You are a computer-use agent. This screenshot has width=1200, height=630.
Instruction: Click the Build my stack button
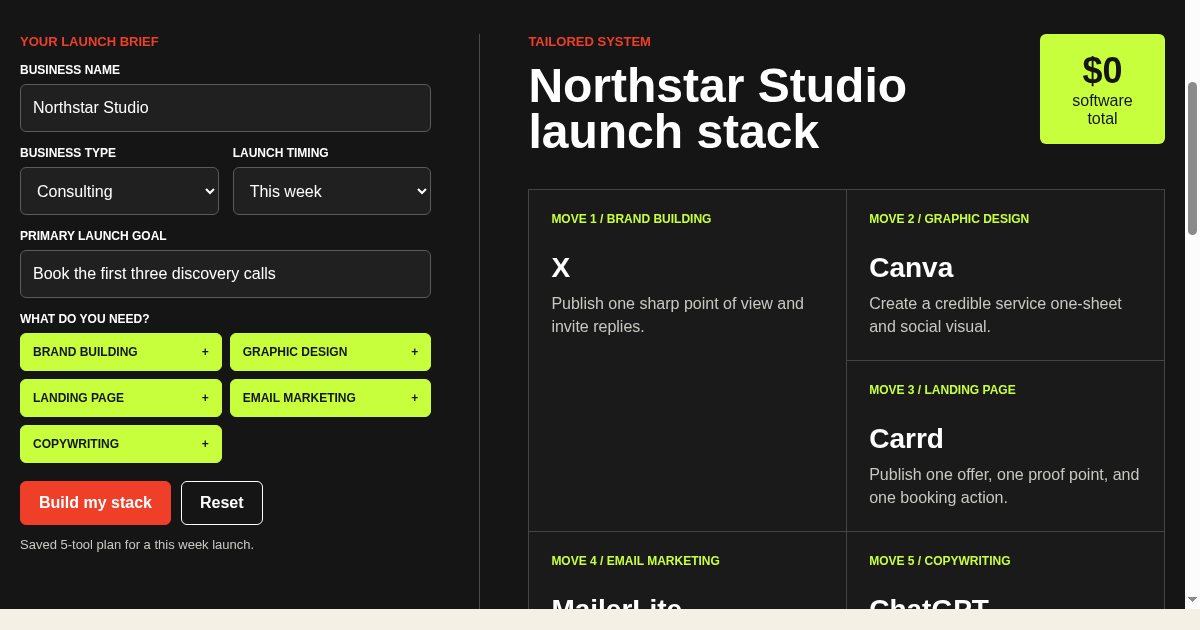point(95,503)
